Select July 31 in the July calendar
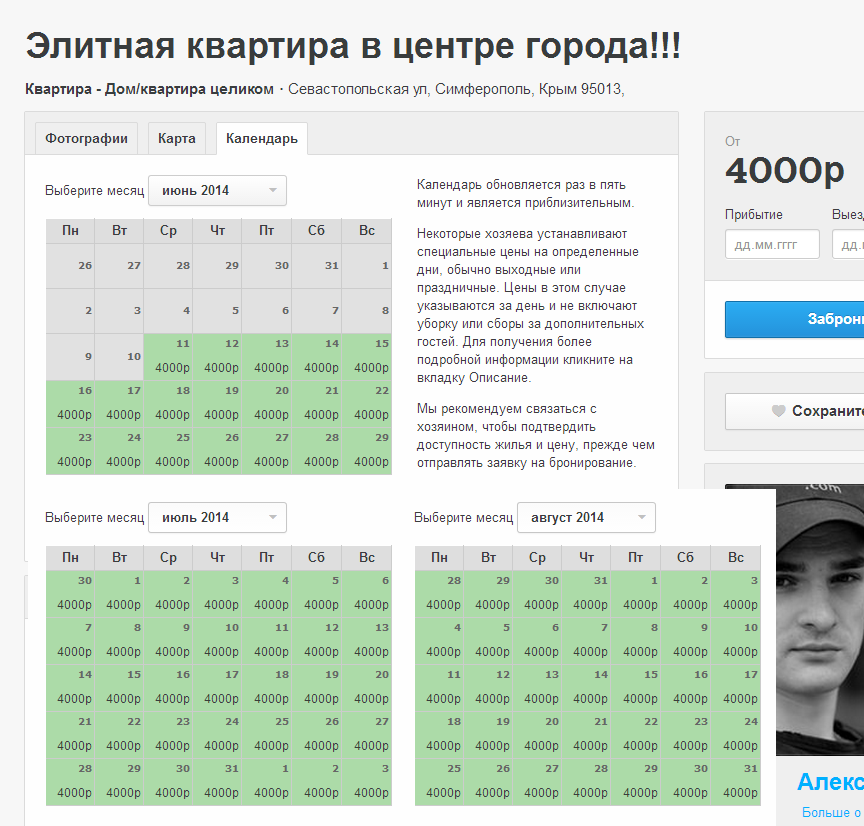 pos(218,781)
